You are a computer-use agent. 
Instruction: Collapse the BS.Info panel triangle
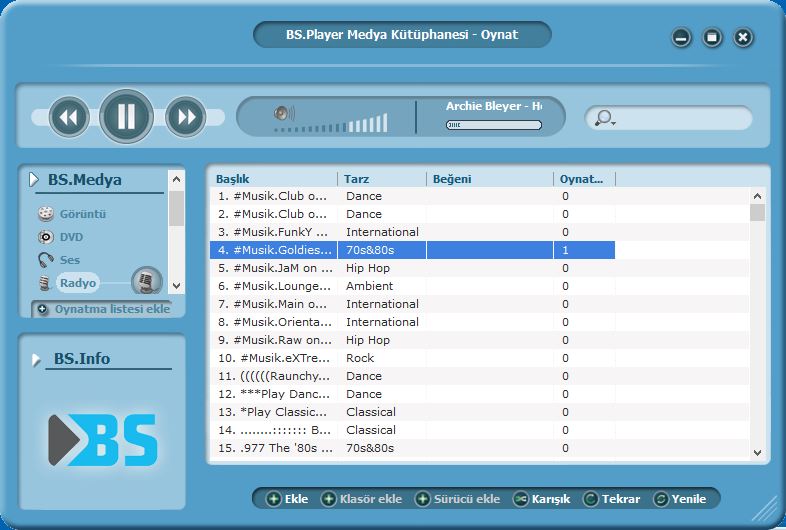click(36, 360)
